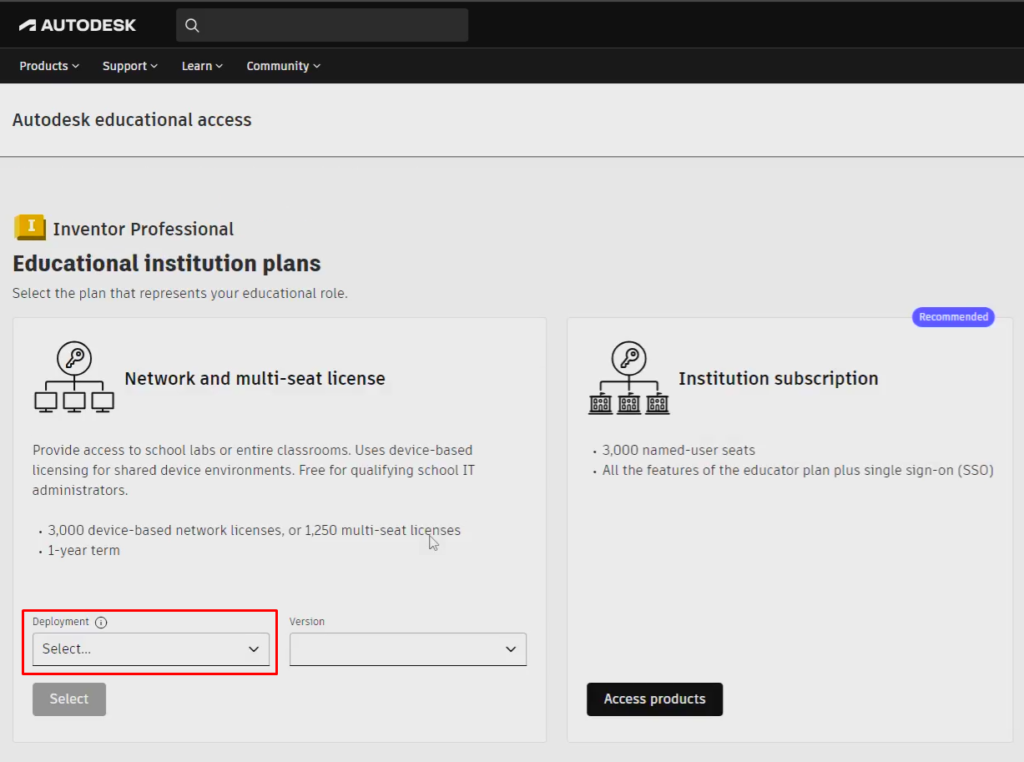This screenshot has height=762, width=1024.
Task: Expand the Support menu
Action: pyautogui.click(x=130, y=66)
